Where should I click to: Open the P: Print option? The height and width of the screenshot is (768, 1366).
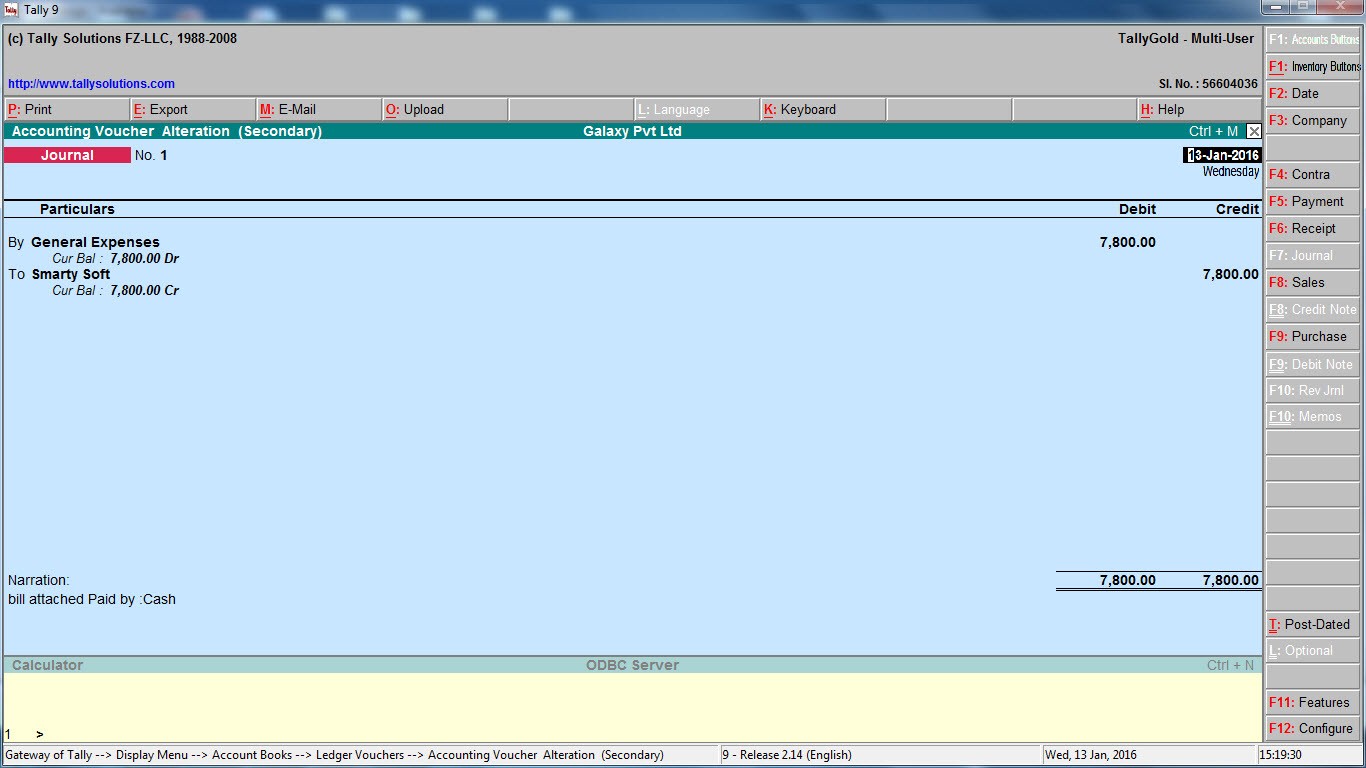67,110
